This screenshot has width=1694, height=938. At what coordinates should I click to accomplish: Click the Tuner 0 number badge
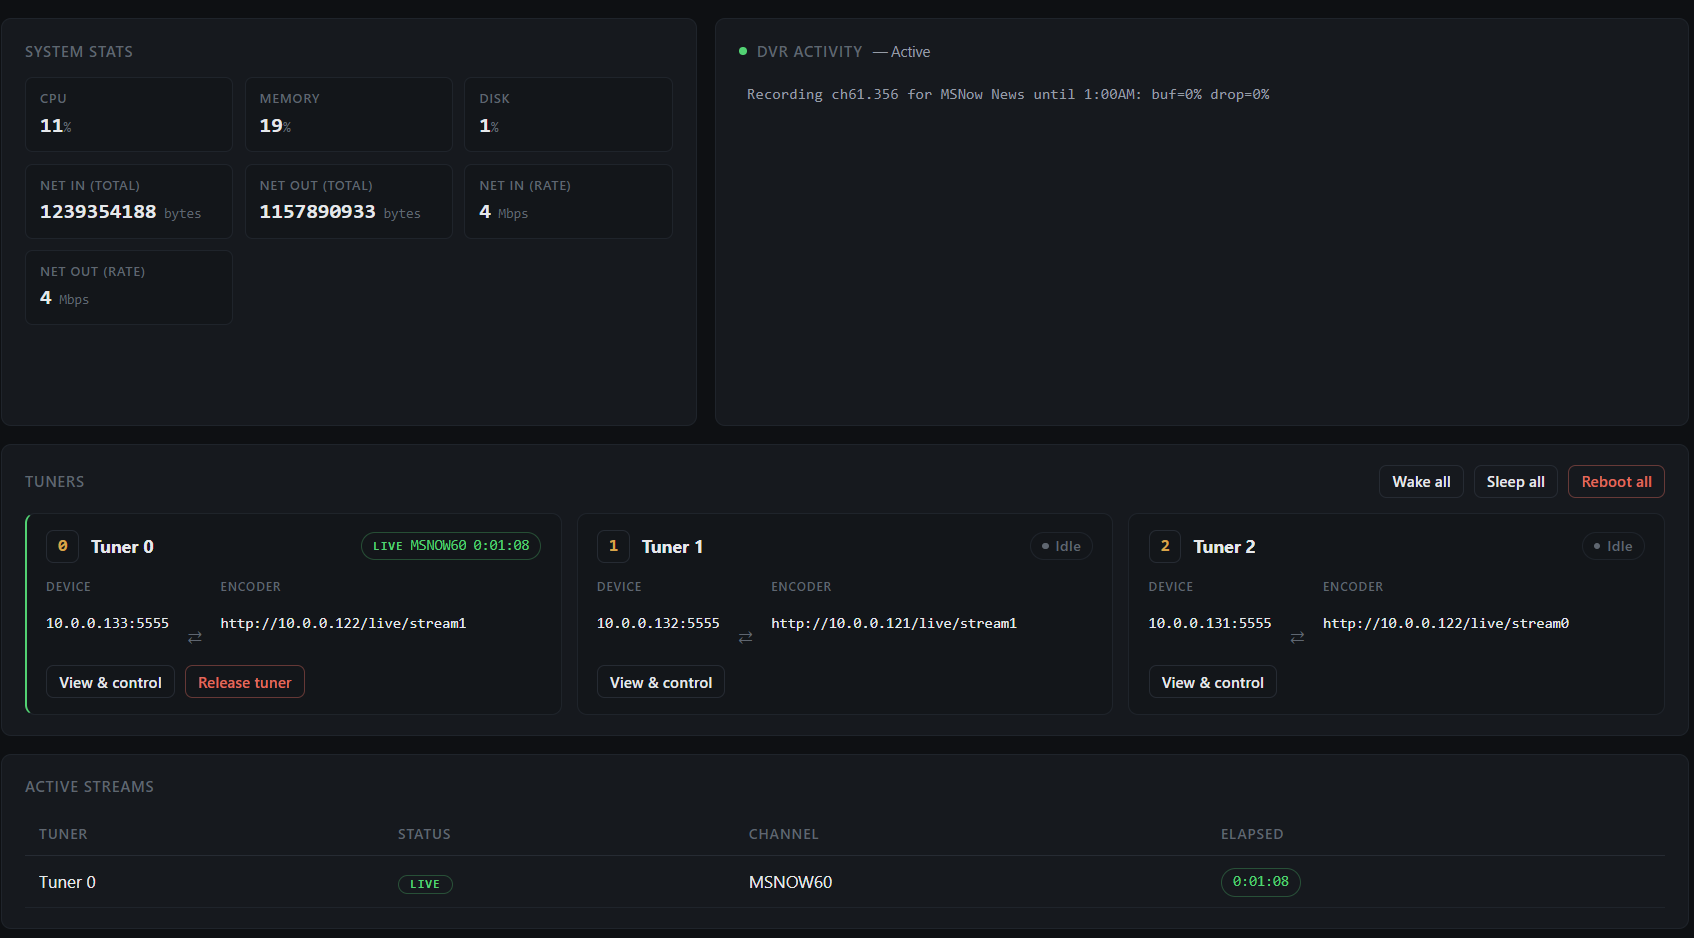(x=62, y=546)
